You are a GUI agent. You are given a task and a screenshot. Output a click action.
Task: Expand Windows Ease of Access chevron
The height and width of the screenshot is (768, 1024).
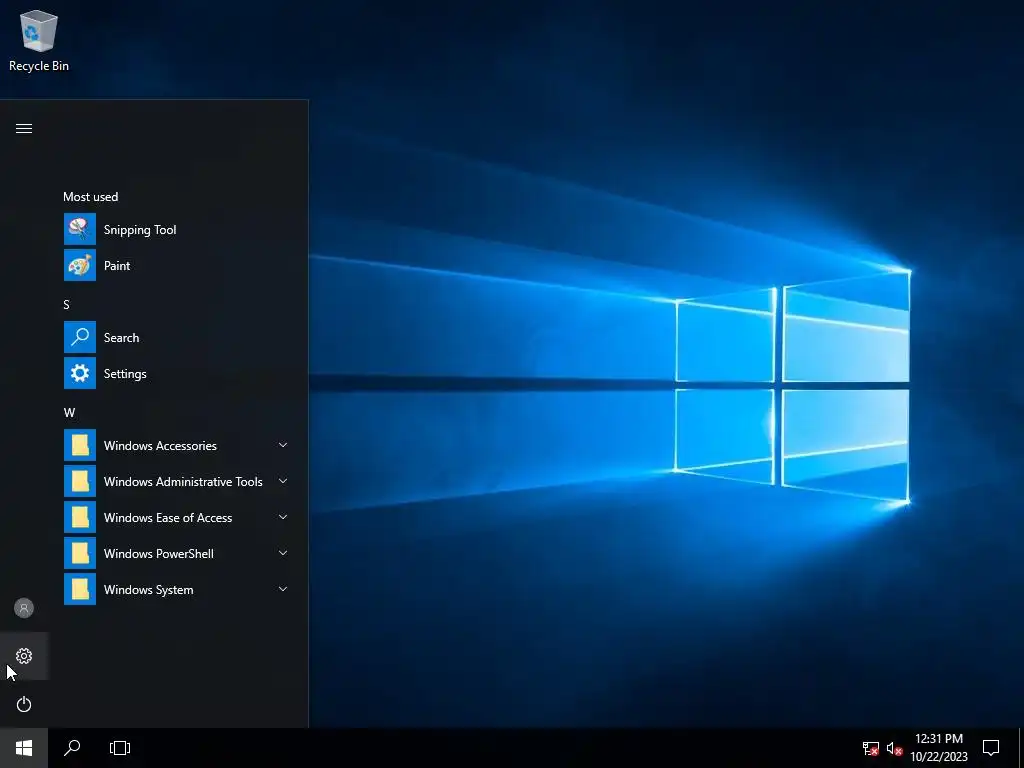[283, 517]
